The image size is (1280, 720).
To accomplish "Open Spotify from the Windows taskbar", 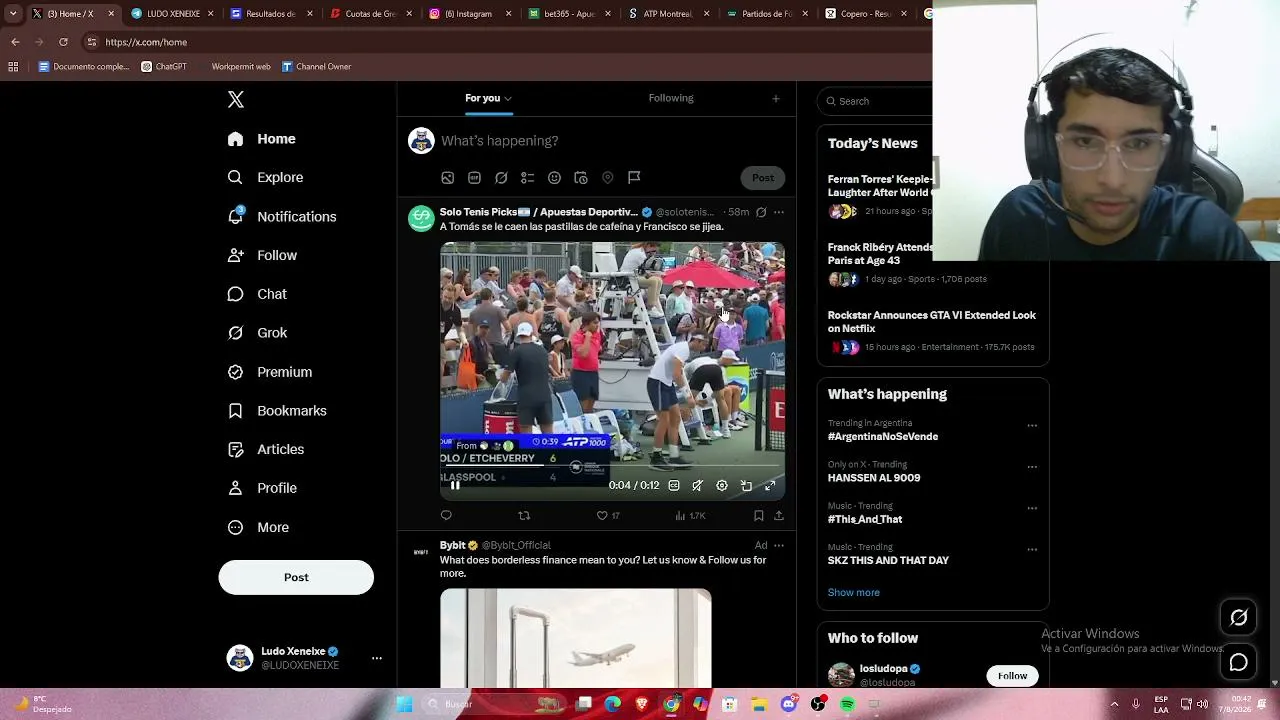I will click(847, 705).
